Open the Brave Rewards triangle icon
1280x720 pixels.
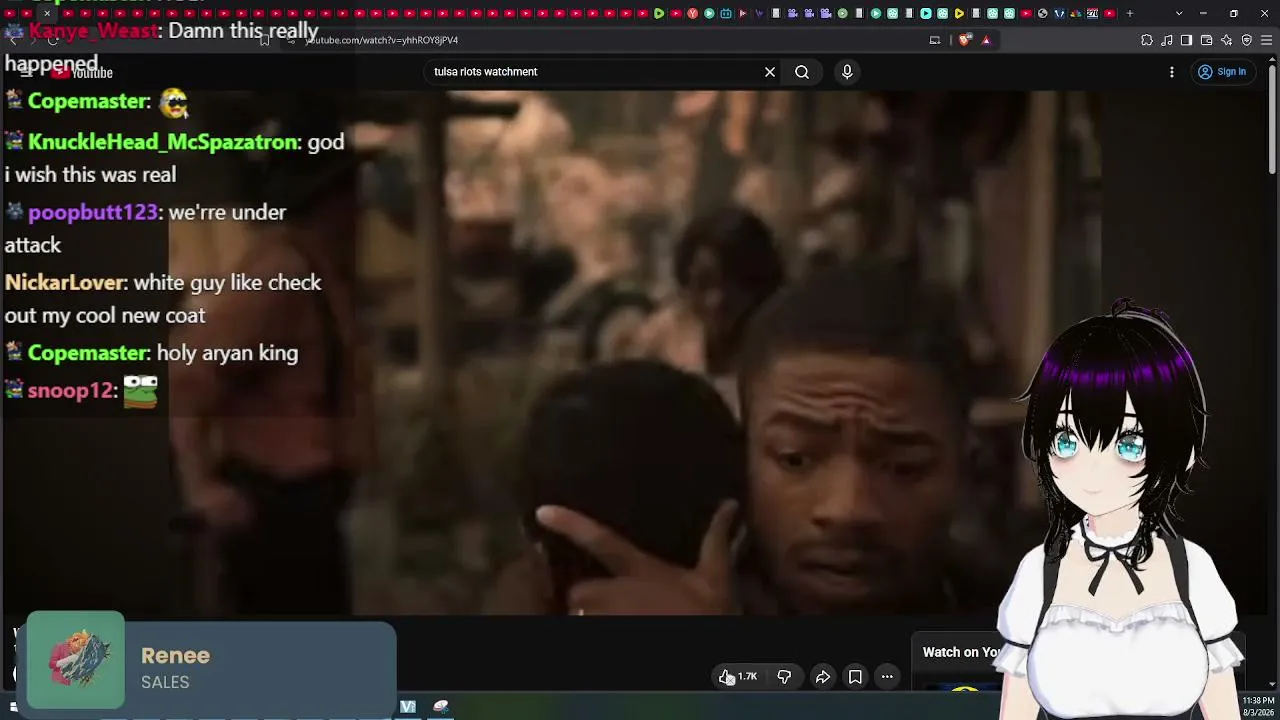point(986,40)
